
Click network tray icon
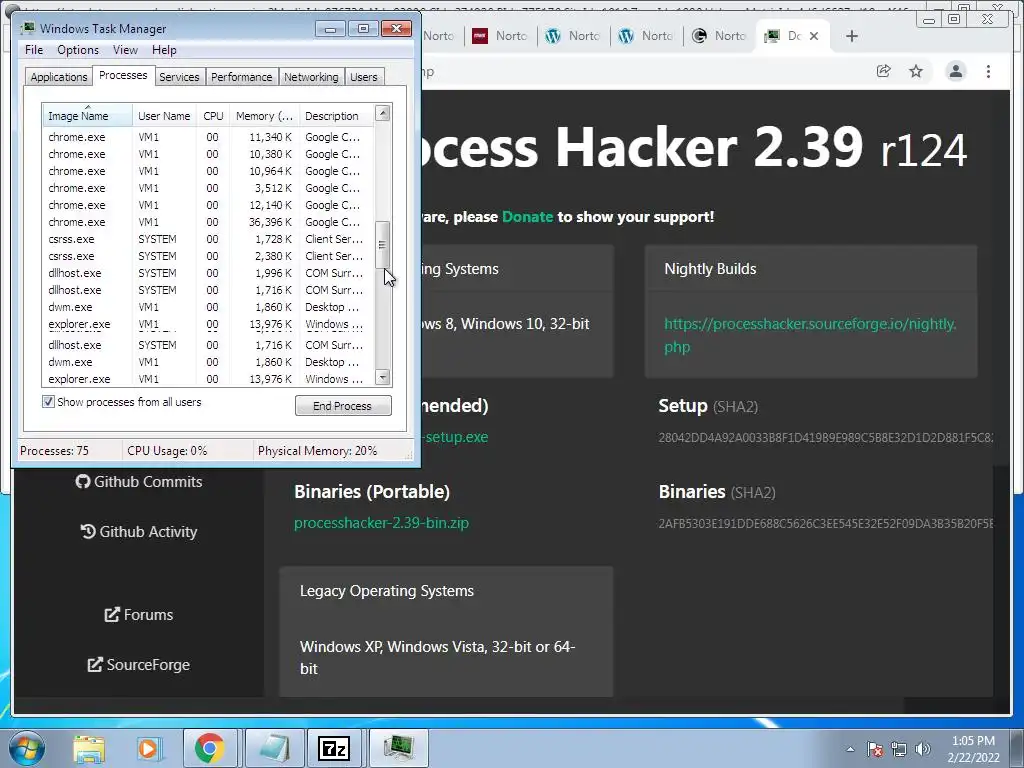899,749
